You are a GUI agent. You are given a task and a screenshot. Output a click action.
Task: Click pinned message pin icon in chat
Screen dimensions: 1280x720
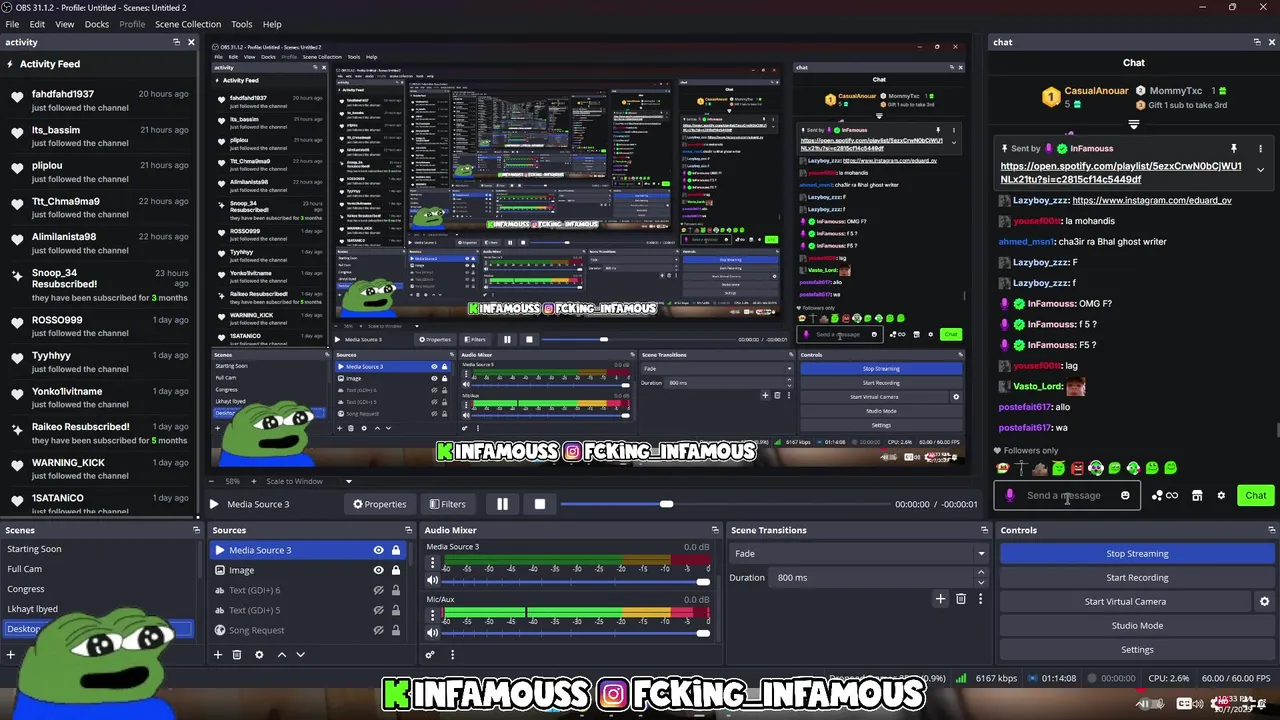pos(1234,149)
